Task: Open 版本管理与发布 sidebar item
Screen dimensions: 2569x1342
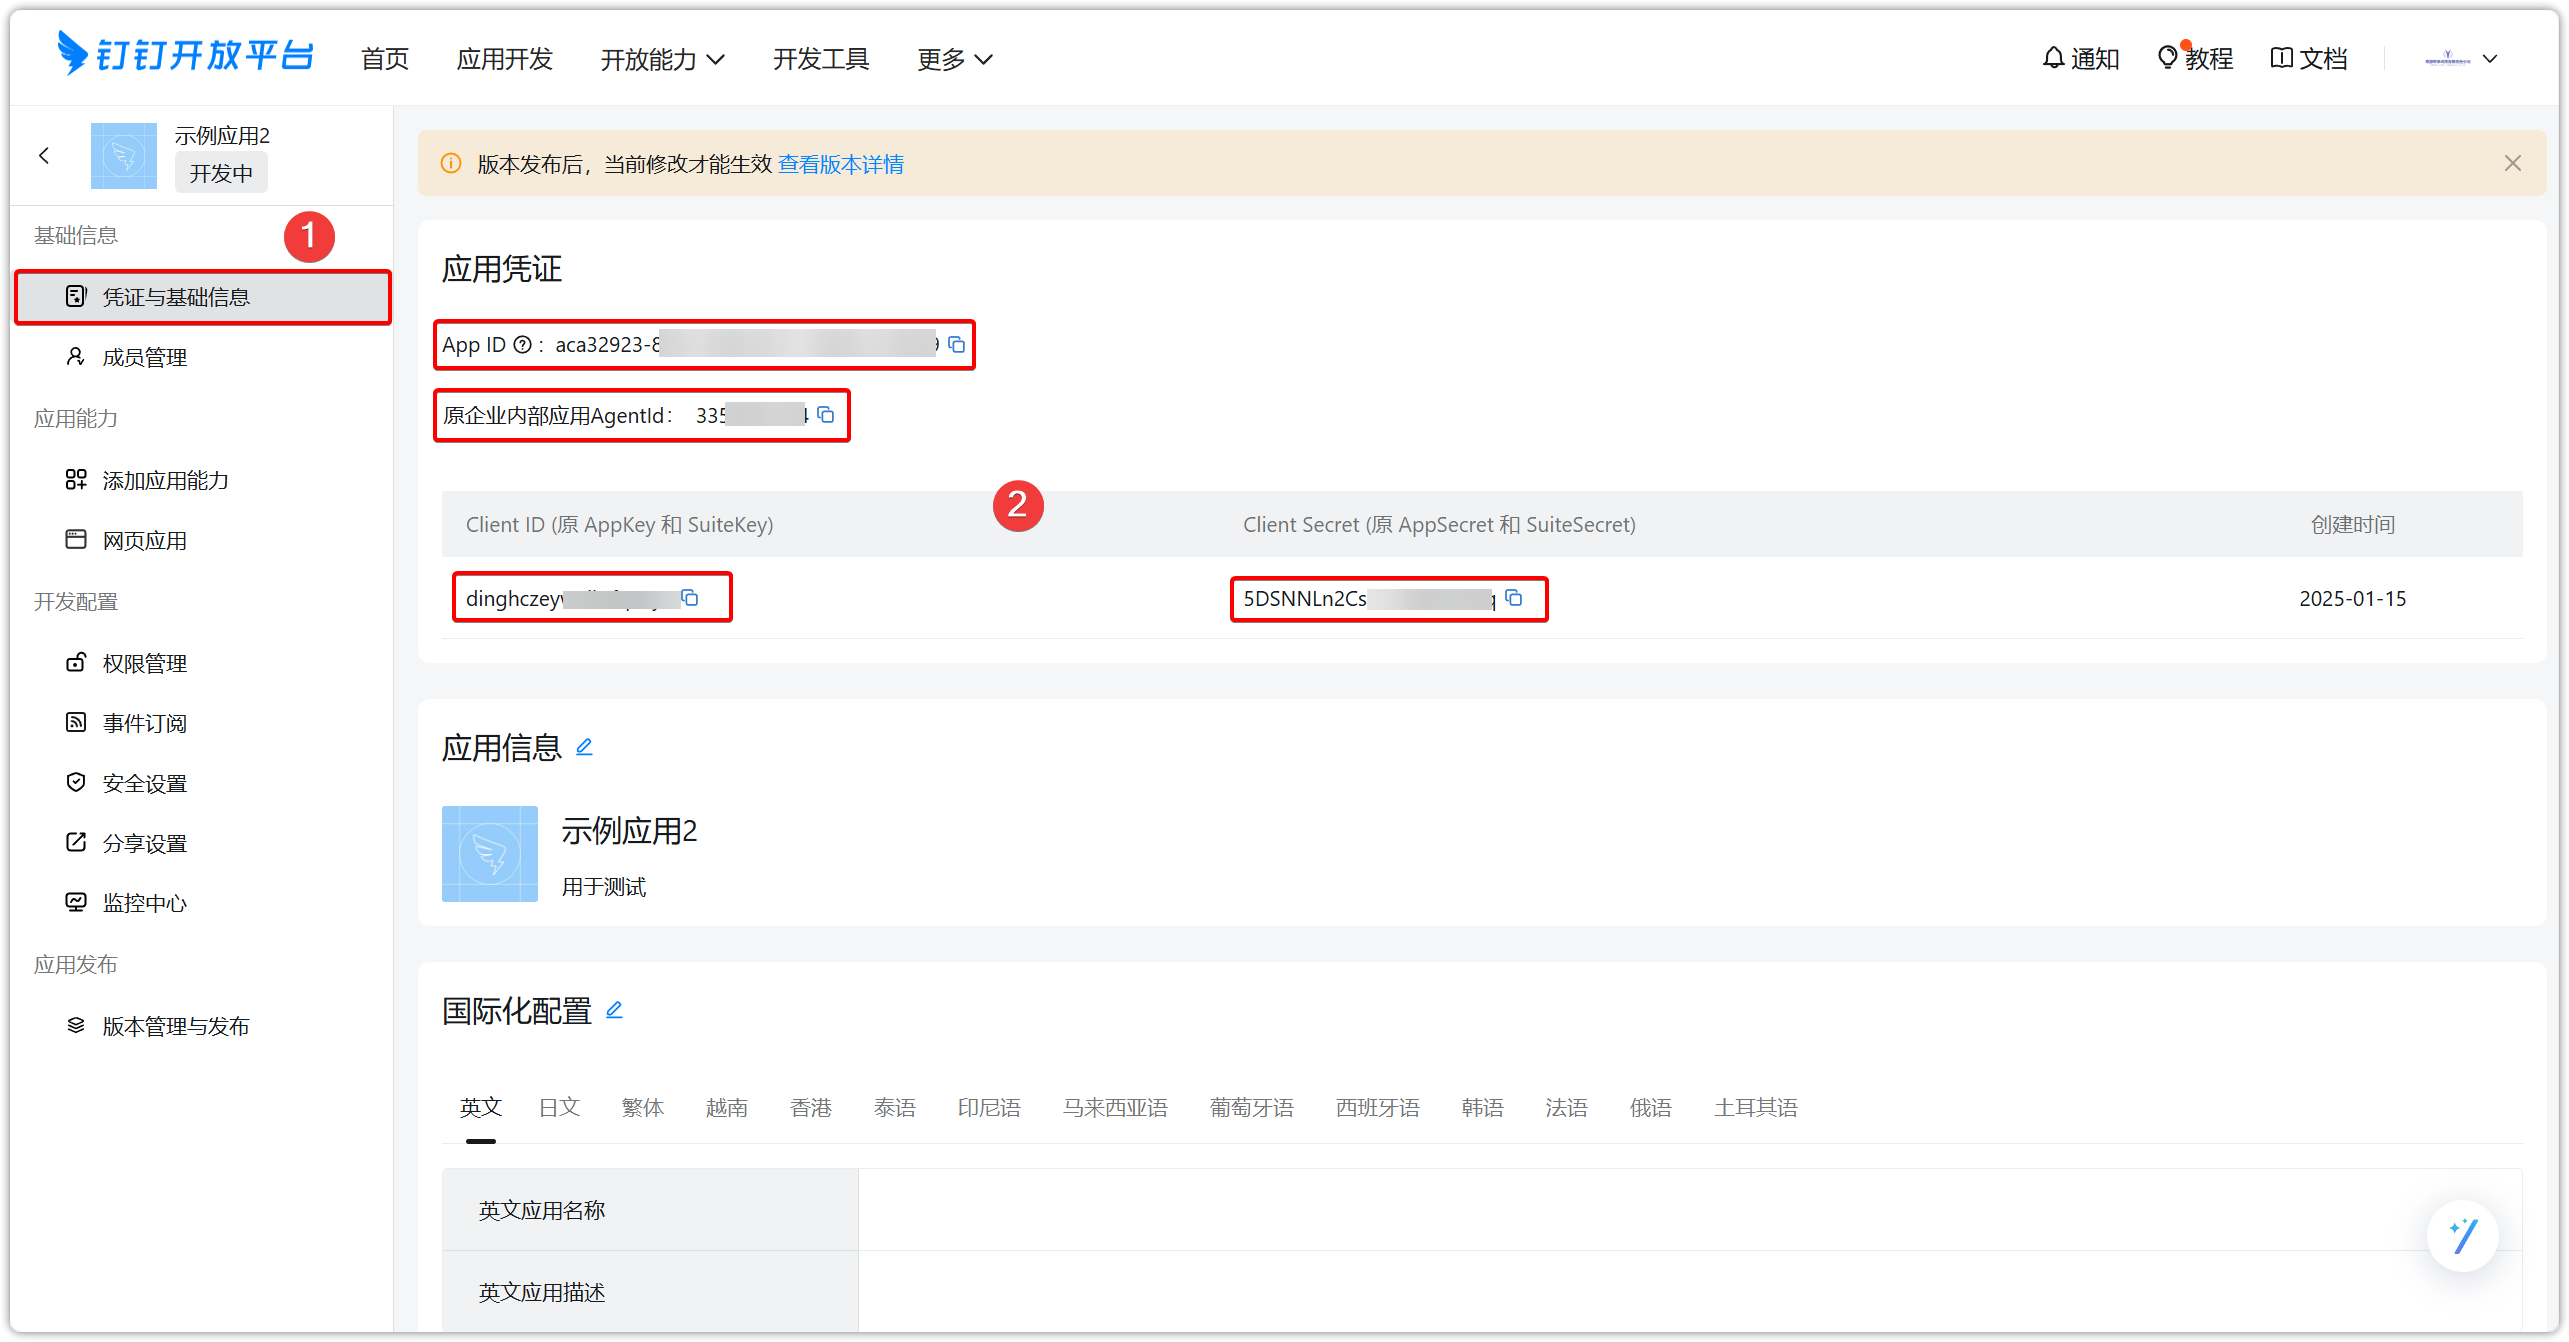Action: [203, 1026]
